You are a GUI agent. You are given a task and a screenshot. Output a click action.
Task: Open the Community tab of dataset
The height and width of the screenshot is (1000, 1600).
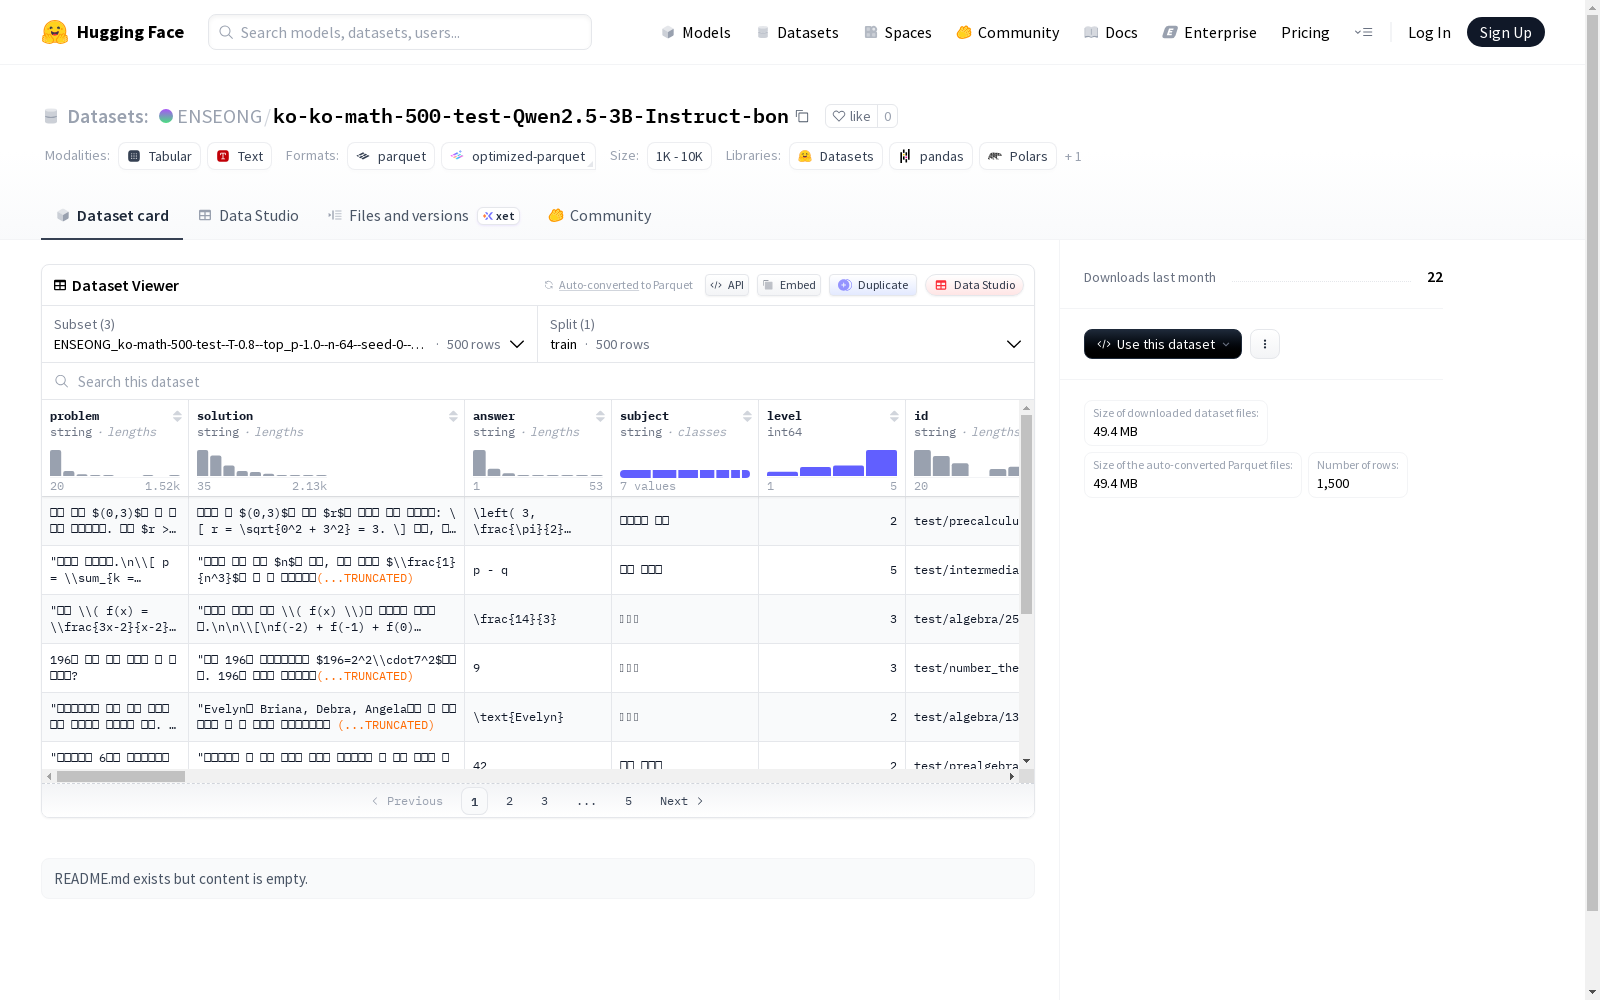pos(600,216)
